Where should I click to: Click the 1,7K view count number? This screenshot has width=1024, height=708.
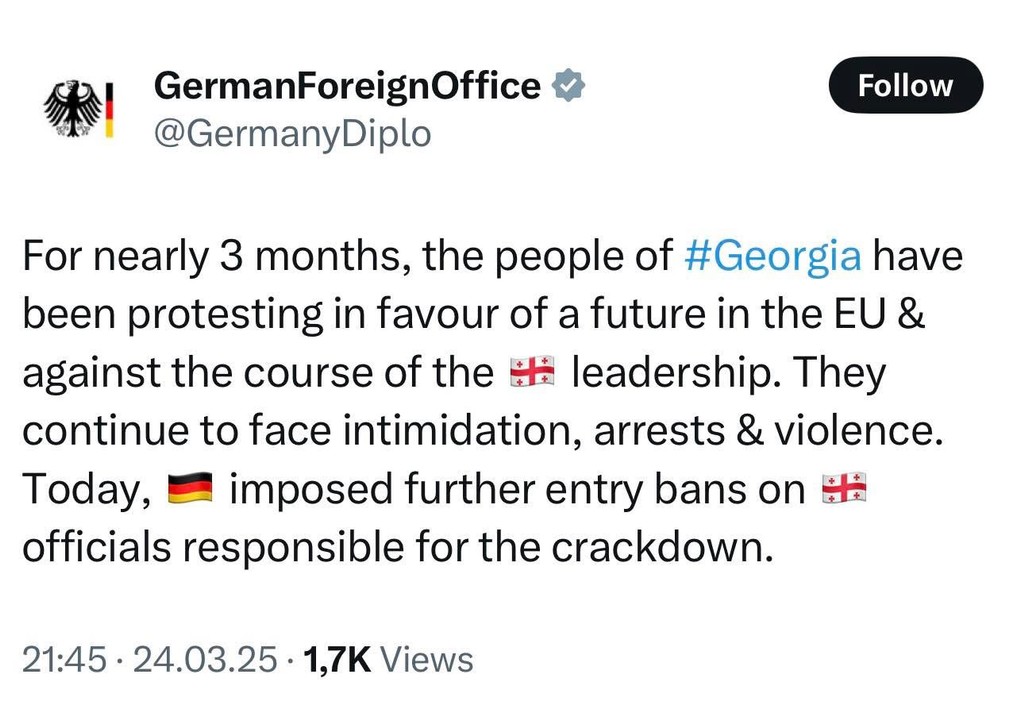pyautogui.click(x=337, y=660)
